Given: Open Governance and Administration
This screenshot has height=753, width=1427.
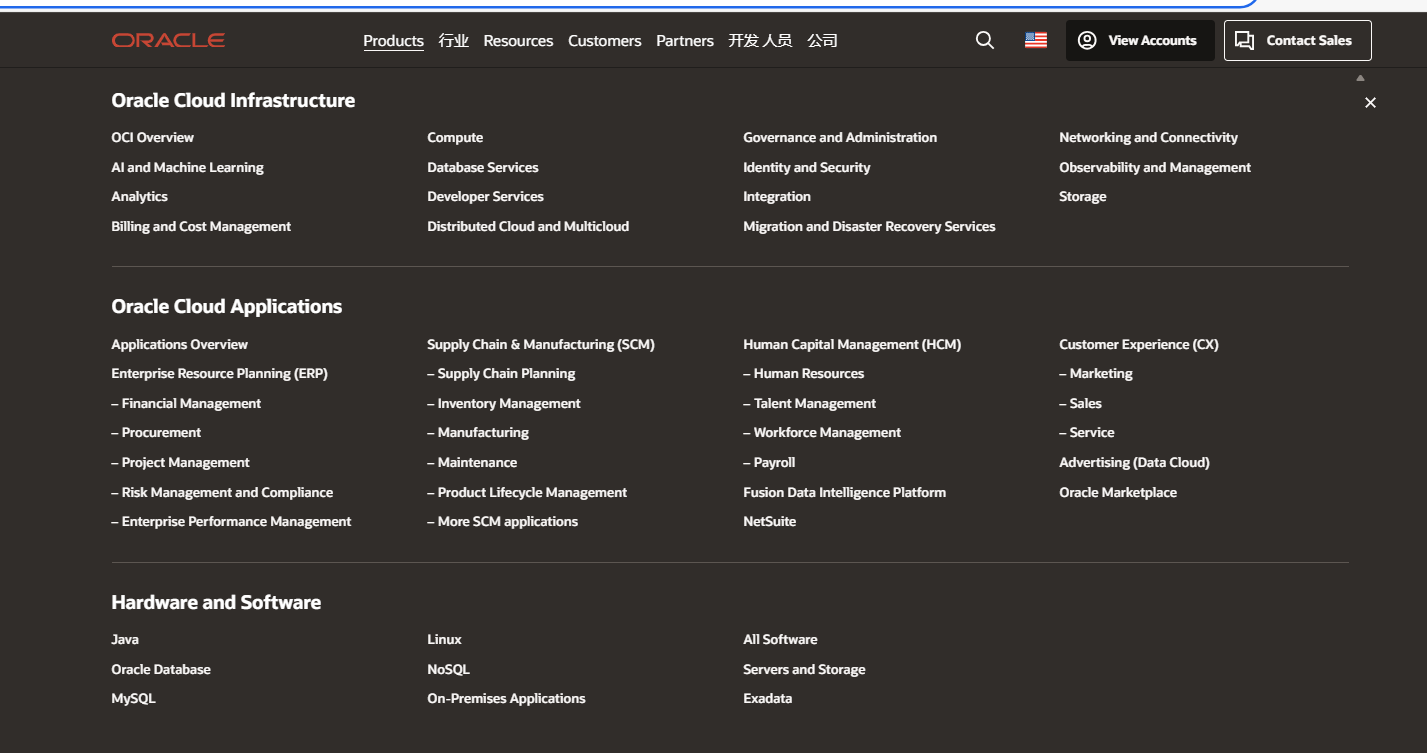Looking at the screenshot, I should (840, 138).
